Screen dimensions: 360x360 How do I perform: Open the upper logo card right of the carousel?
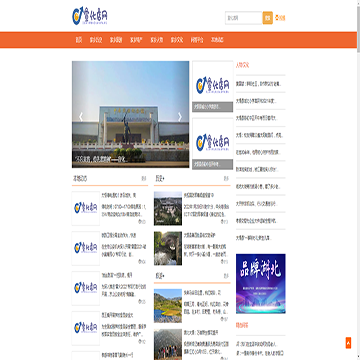point(212,86)
